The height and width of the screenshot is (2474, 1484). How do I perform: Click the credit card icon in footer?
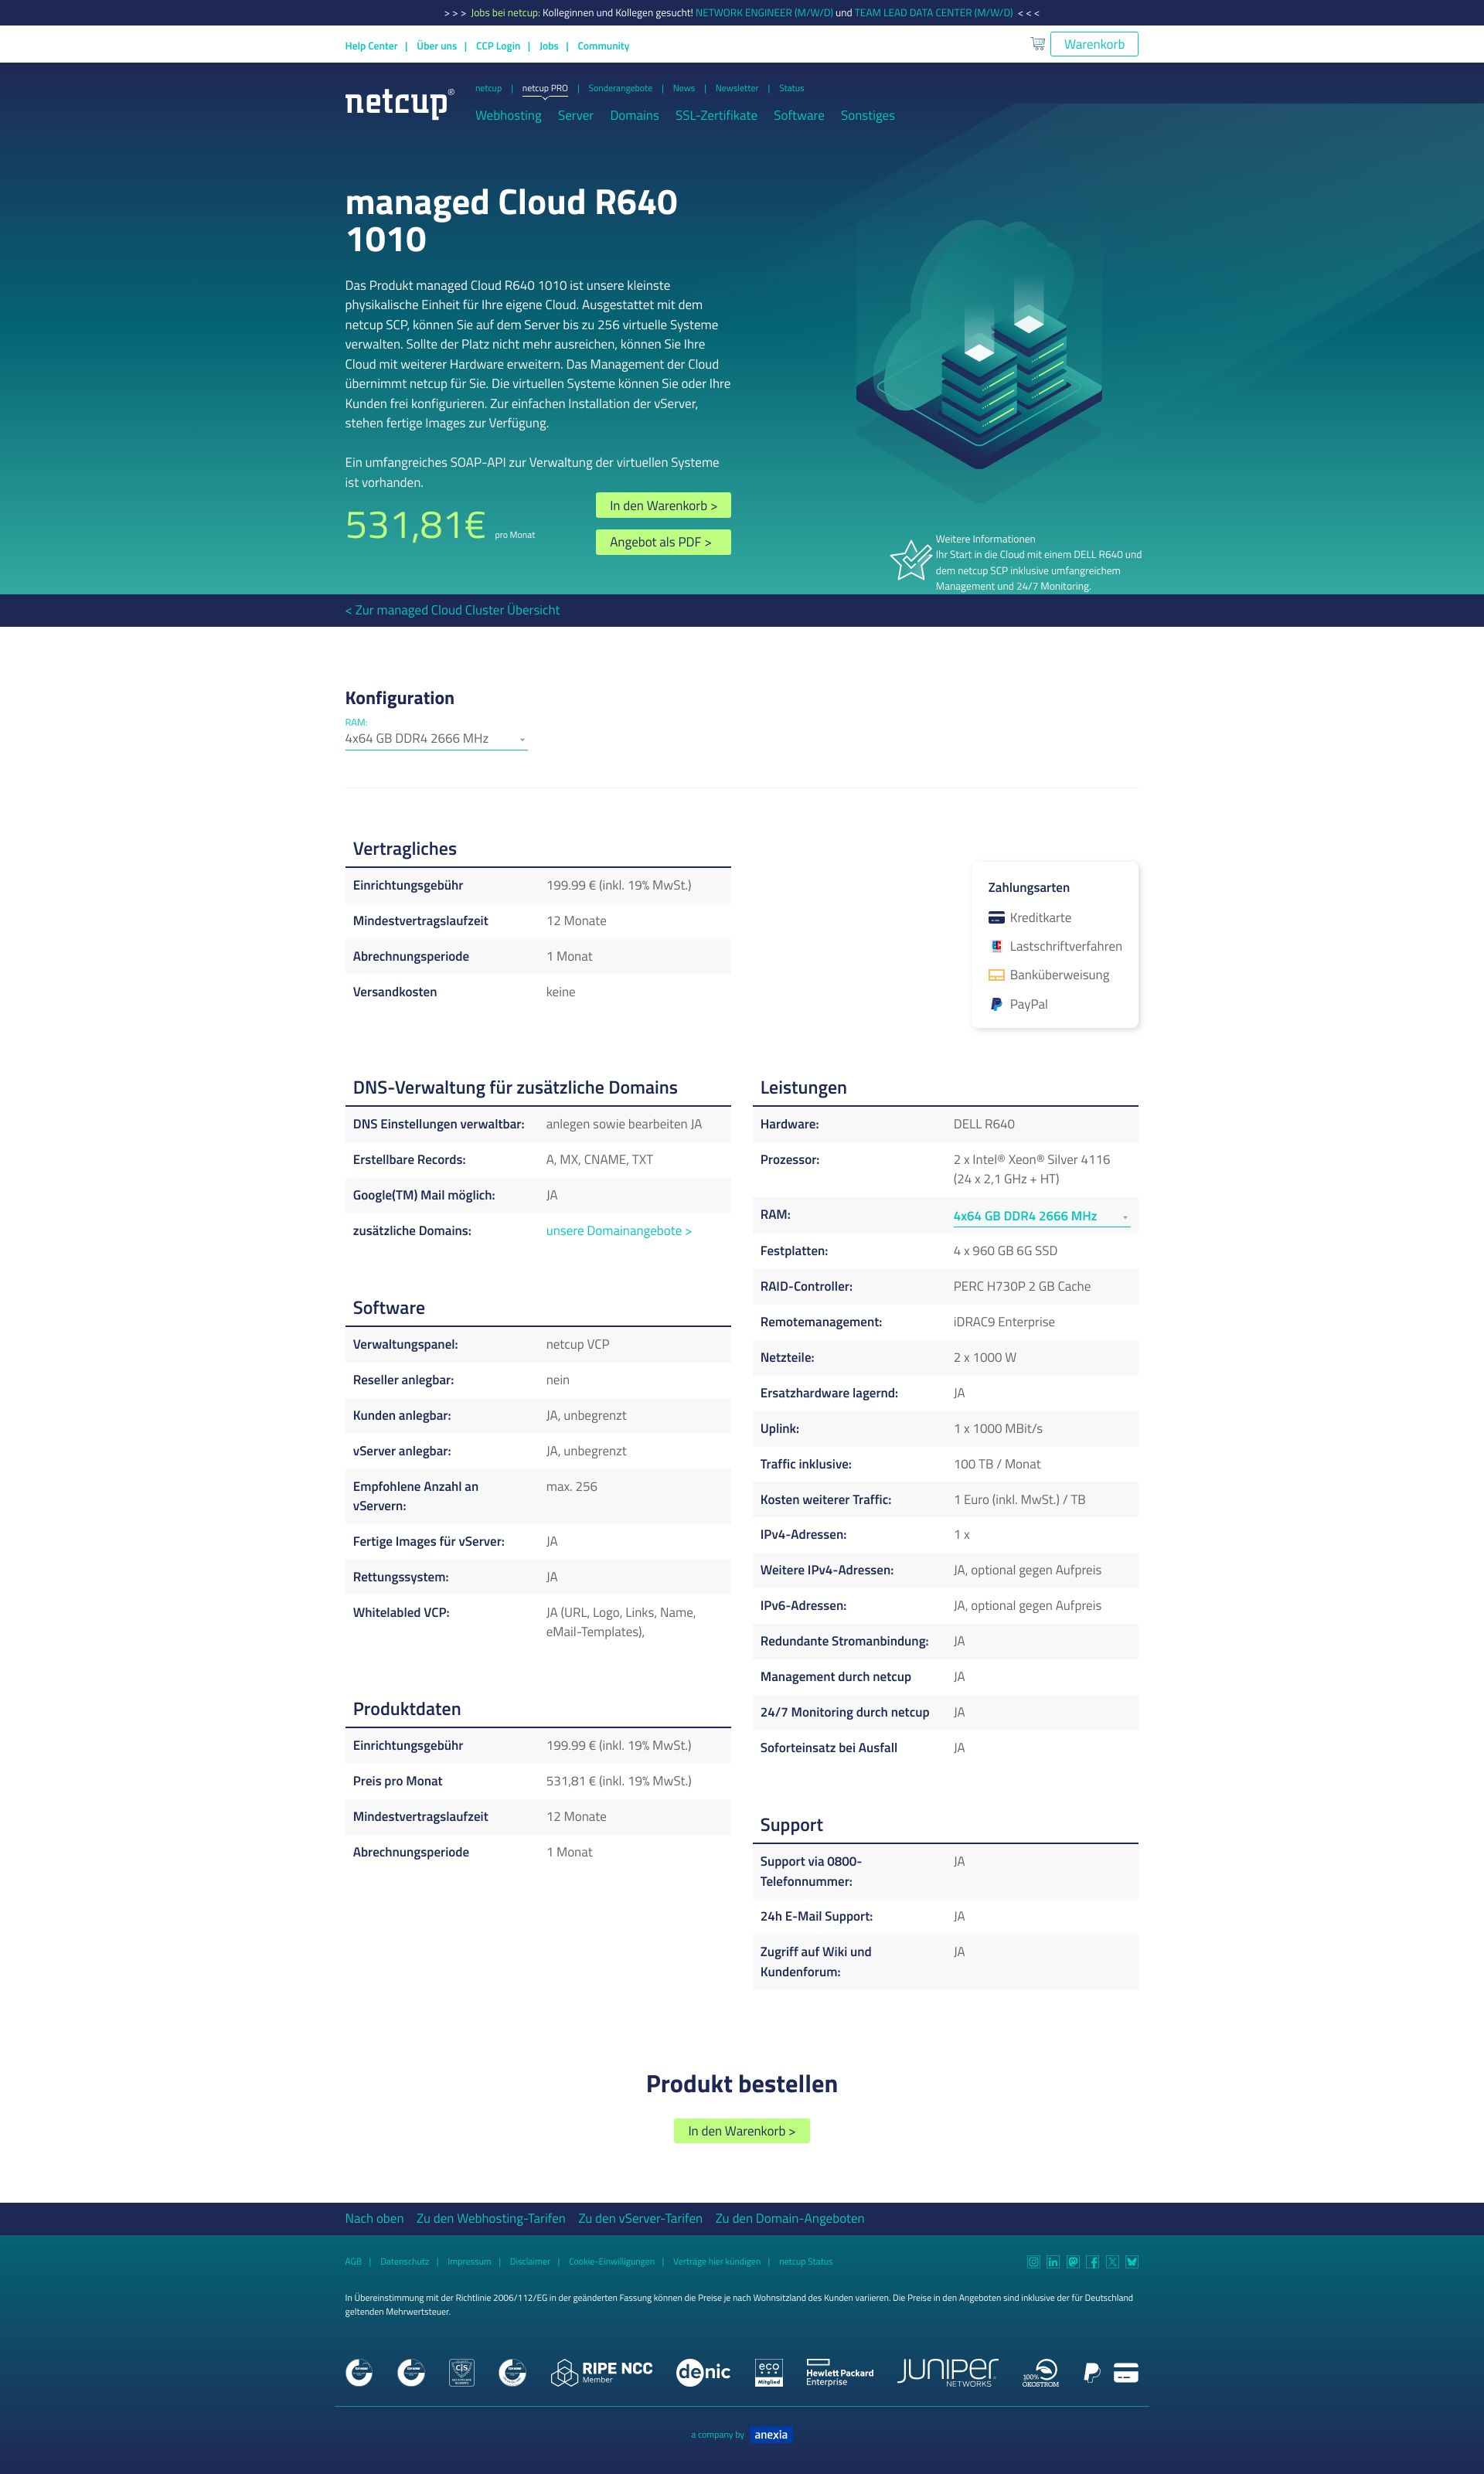point(1126,2372)
